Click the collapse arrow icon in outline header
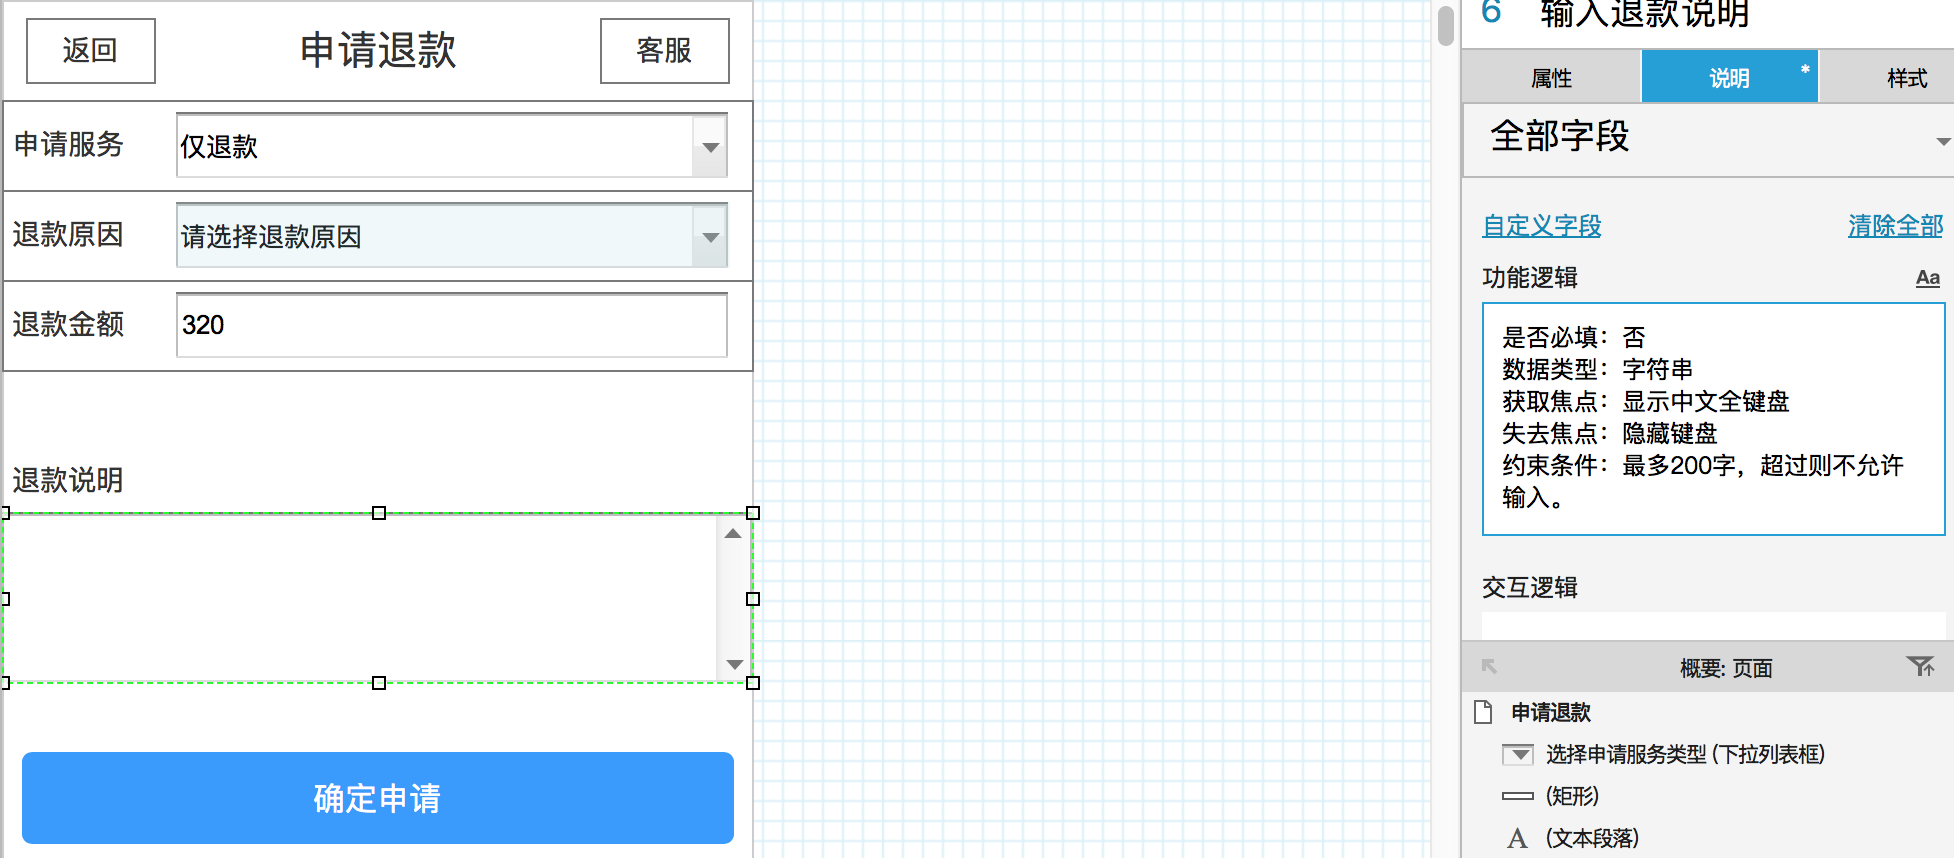 pyautogui.click(x=1489, y=666)
